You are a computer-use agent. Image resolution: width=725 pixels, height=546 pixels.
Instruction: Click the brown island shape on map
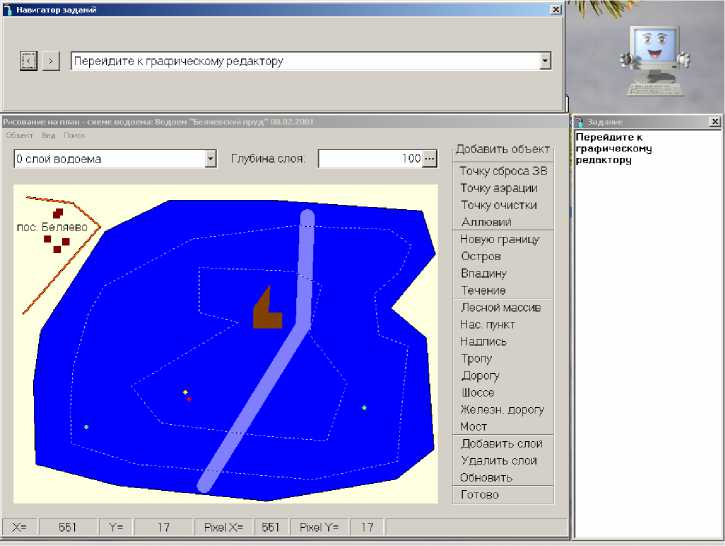click(266, 312)
